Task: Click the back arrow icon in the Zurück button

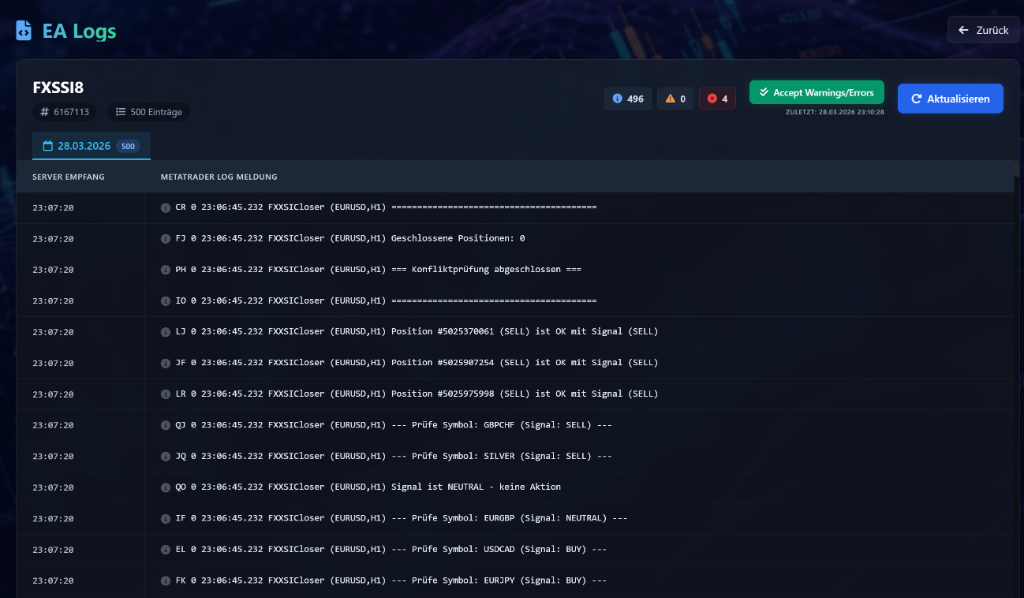Action: point(964,29)
